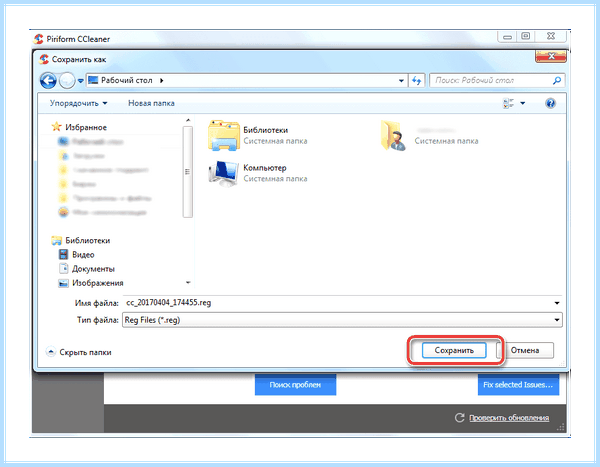
Task: Click the navigation pane scrollbar thumb
Action: [x=188, y=172]
